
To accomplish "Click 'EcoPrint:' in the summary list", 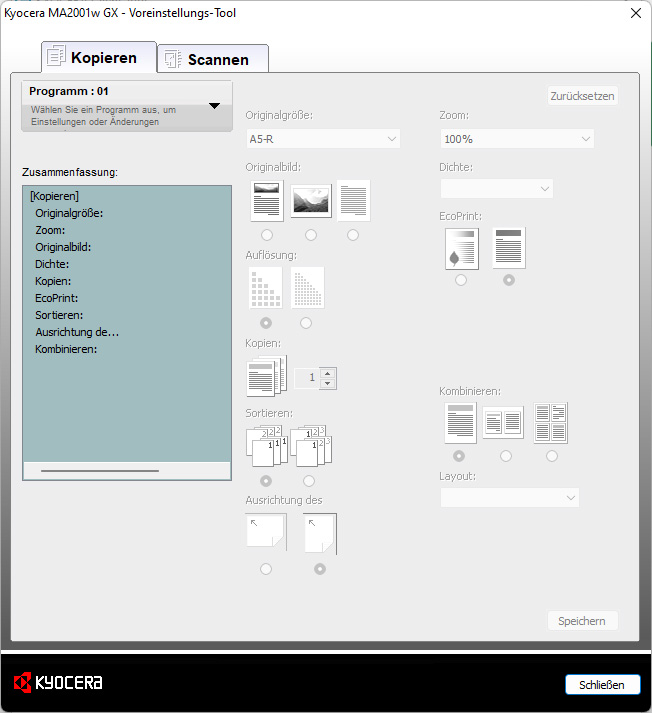I will pos(56,298).
